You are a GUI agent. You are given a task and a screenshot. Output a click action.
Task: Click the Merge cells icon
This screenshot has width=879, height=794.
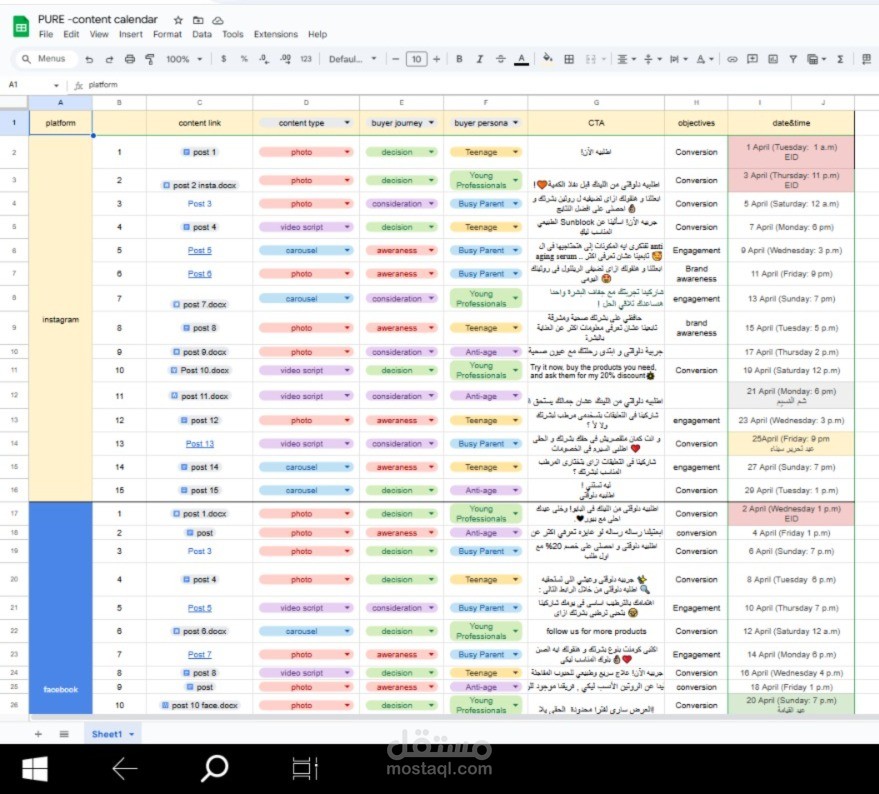[590, 59]
